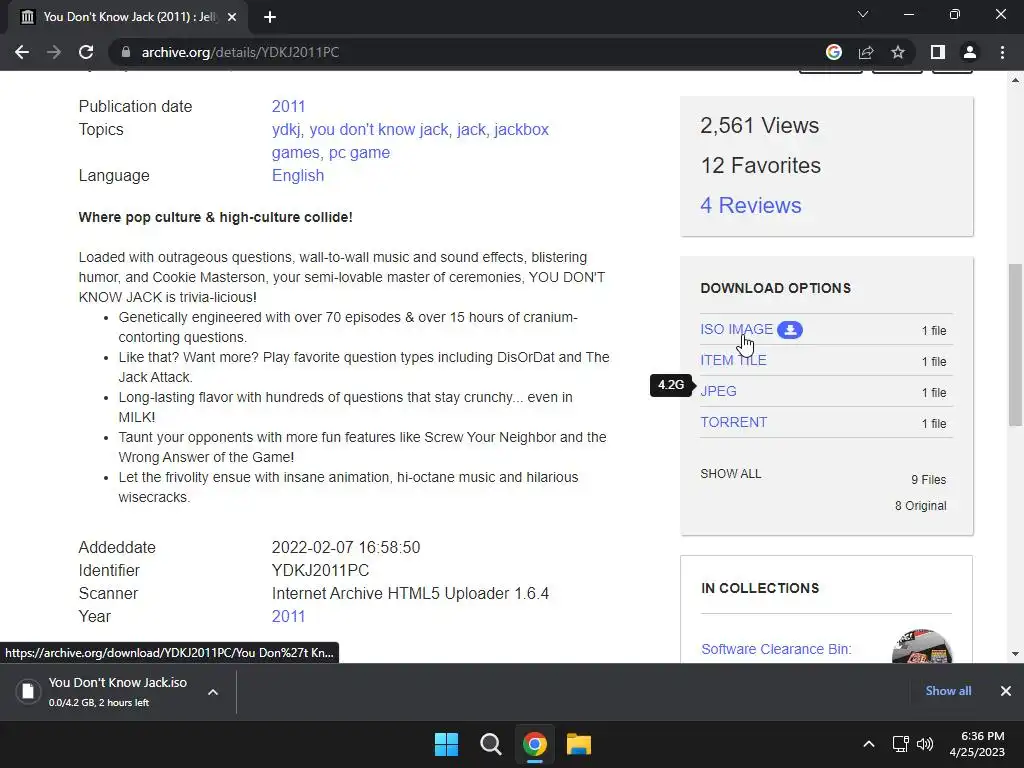This screenshot has width=1024, height=768.
Task: Toggle the browser side panel
Action: (x=938, y=52)
